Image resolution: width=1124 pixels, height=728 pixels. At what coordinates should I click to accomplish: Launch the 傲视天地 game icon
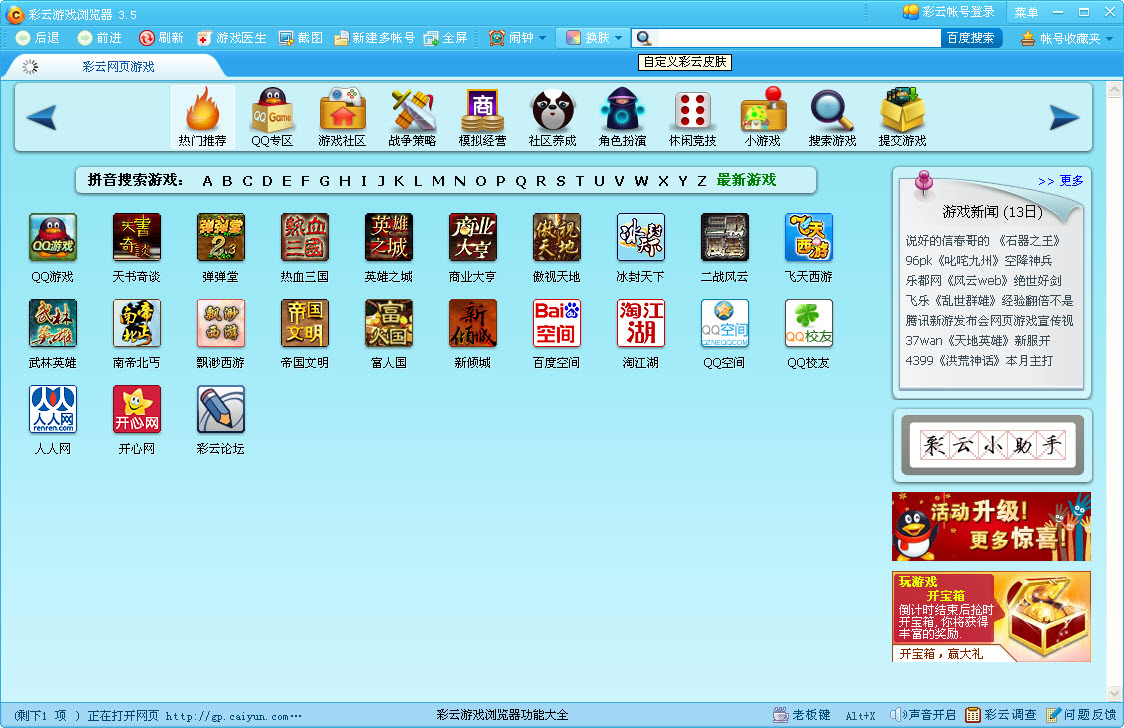(557, 237)
